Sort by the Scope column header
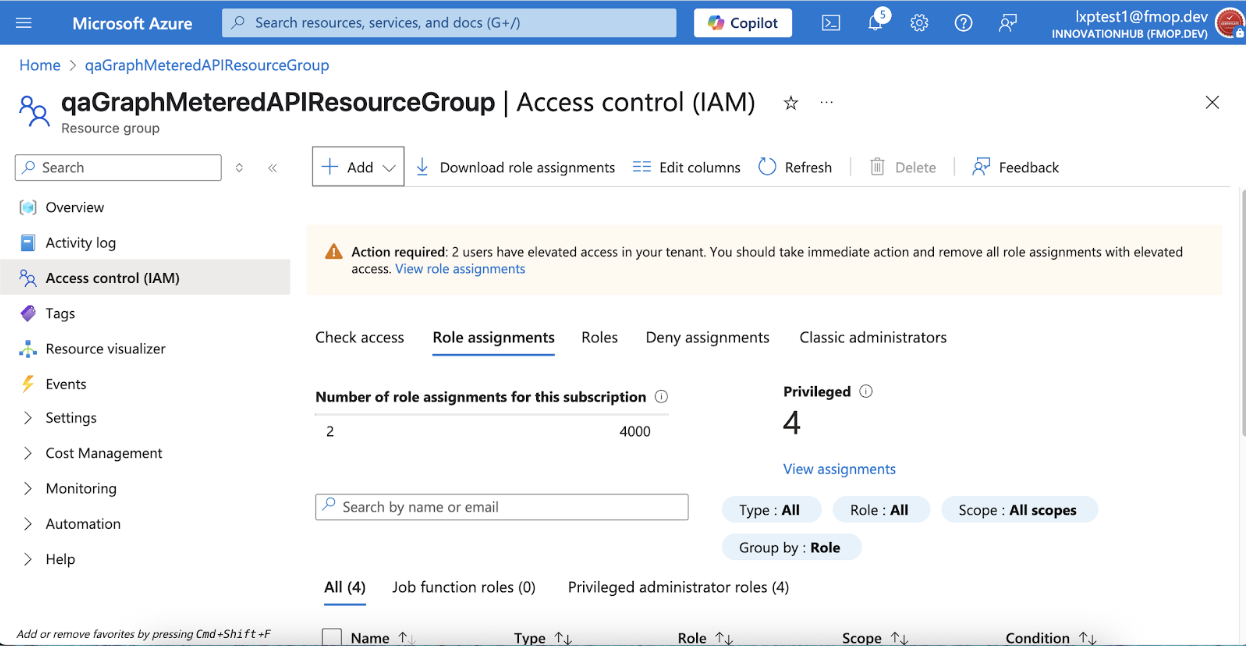Screen dimensions: 1250x656 click(875, 638)
